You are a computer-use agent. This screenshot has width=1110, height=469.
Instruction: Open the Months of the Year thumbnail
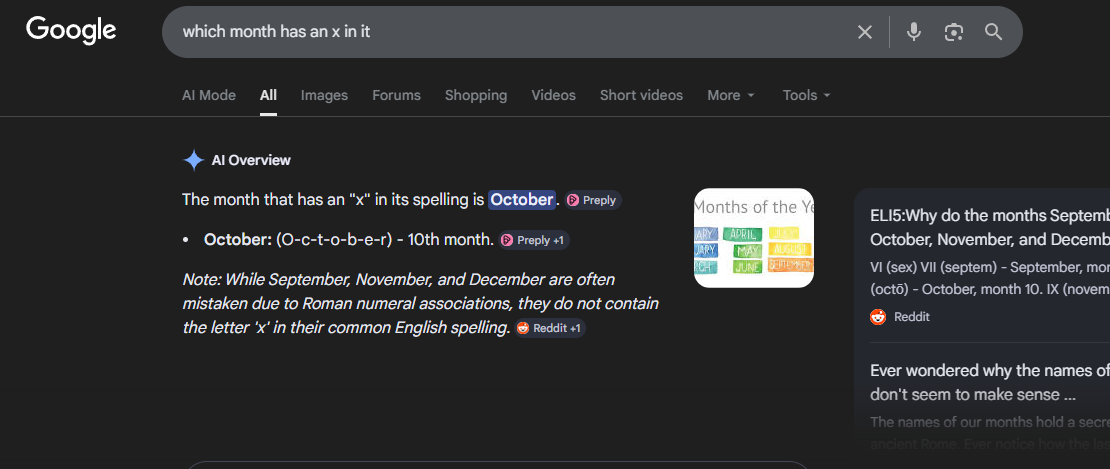(x=754, y=238)
